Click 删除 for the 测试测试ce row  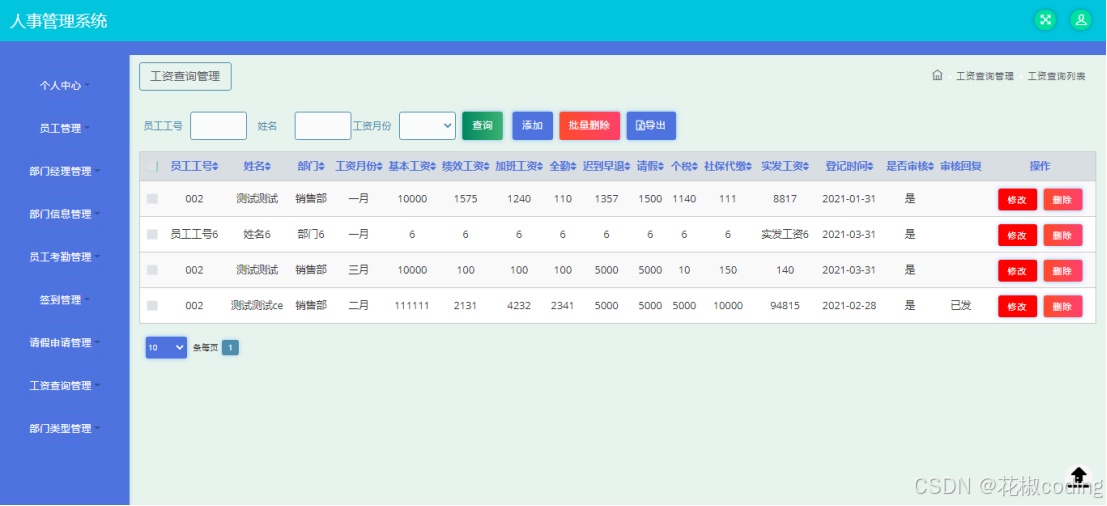coord(1062,306)
